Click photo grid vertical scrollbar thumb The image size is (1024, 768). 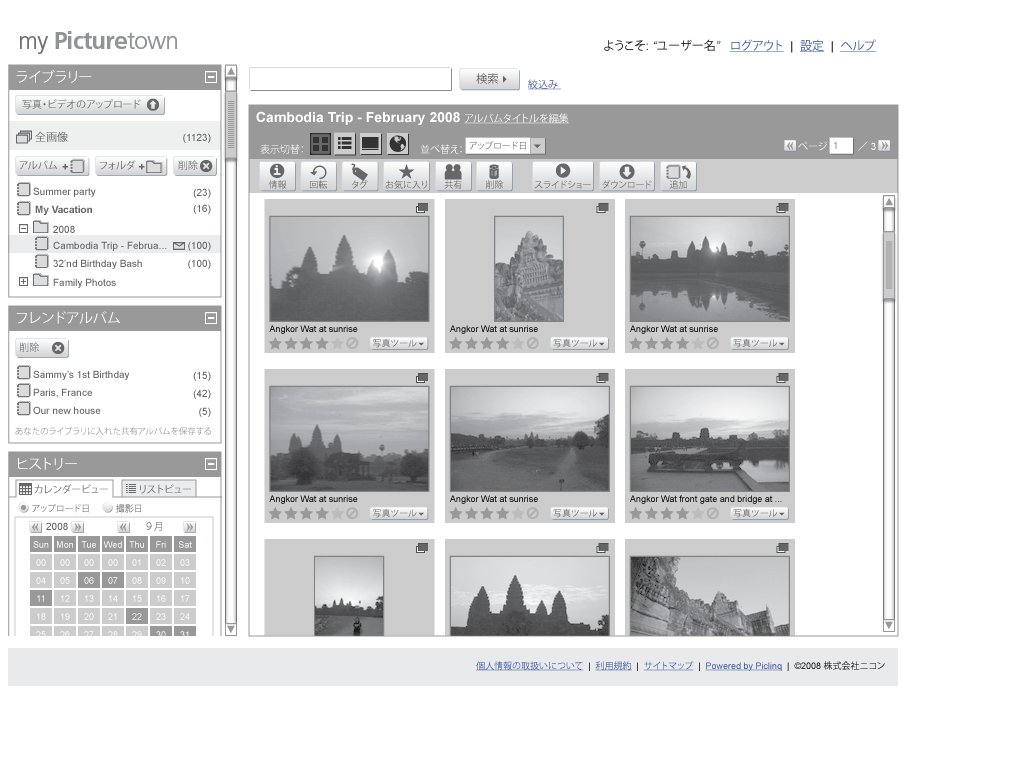889,265
